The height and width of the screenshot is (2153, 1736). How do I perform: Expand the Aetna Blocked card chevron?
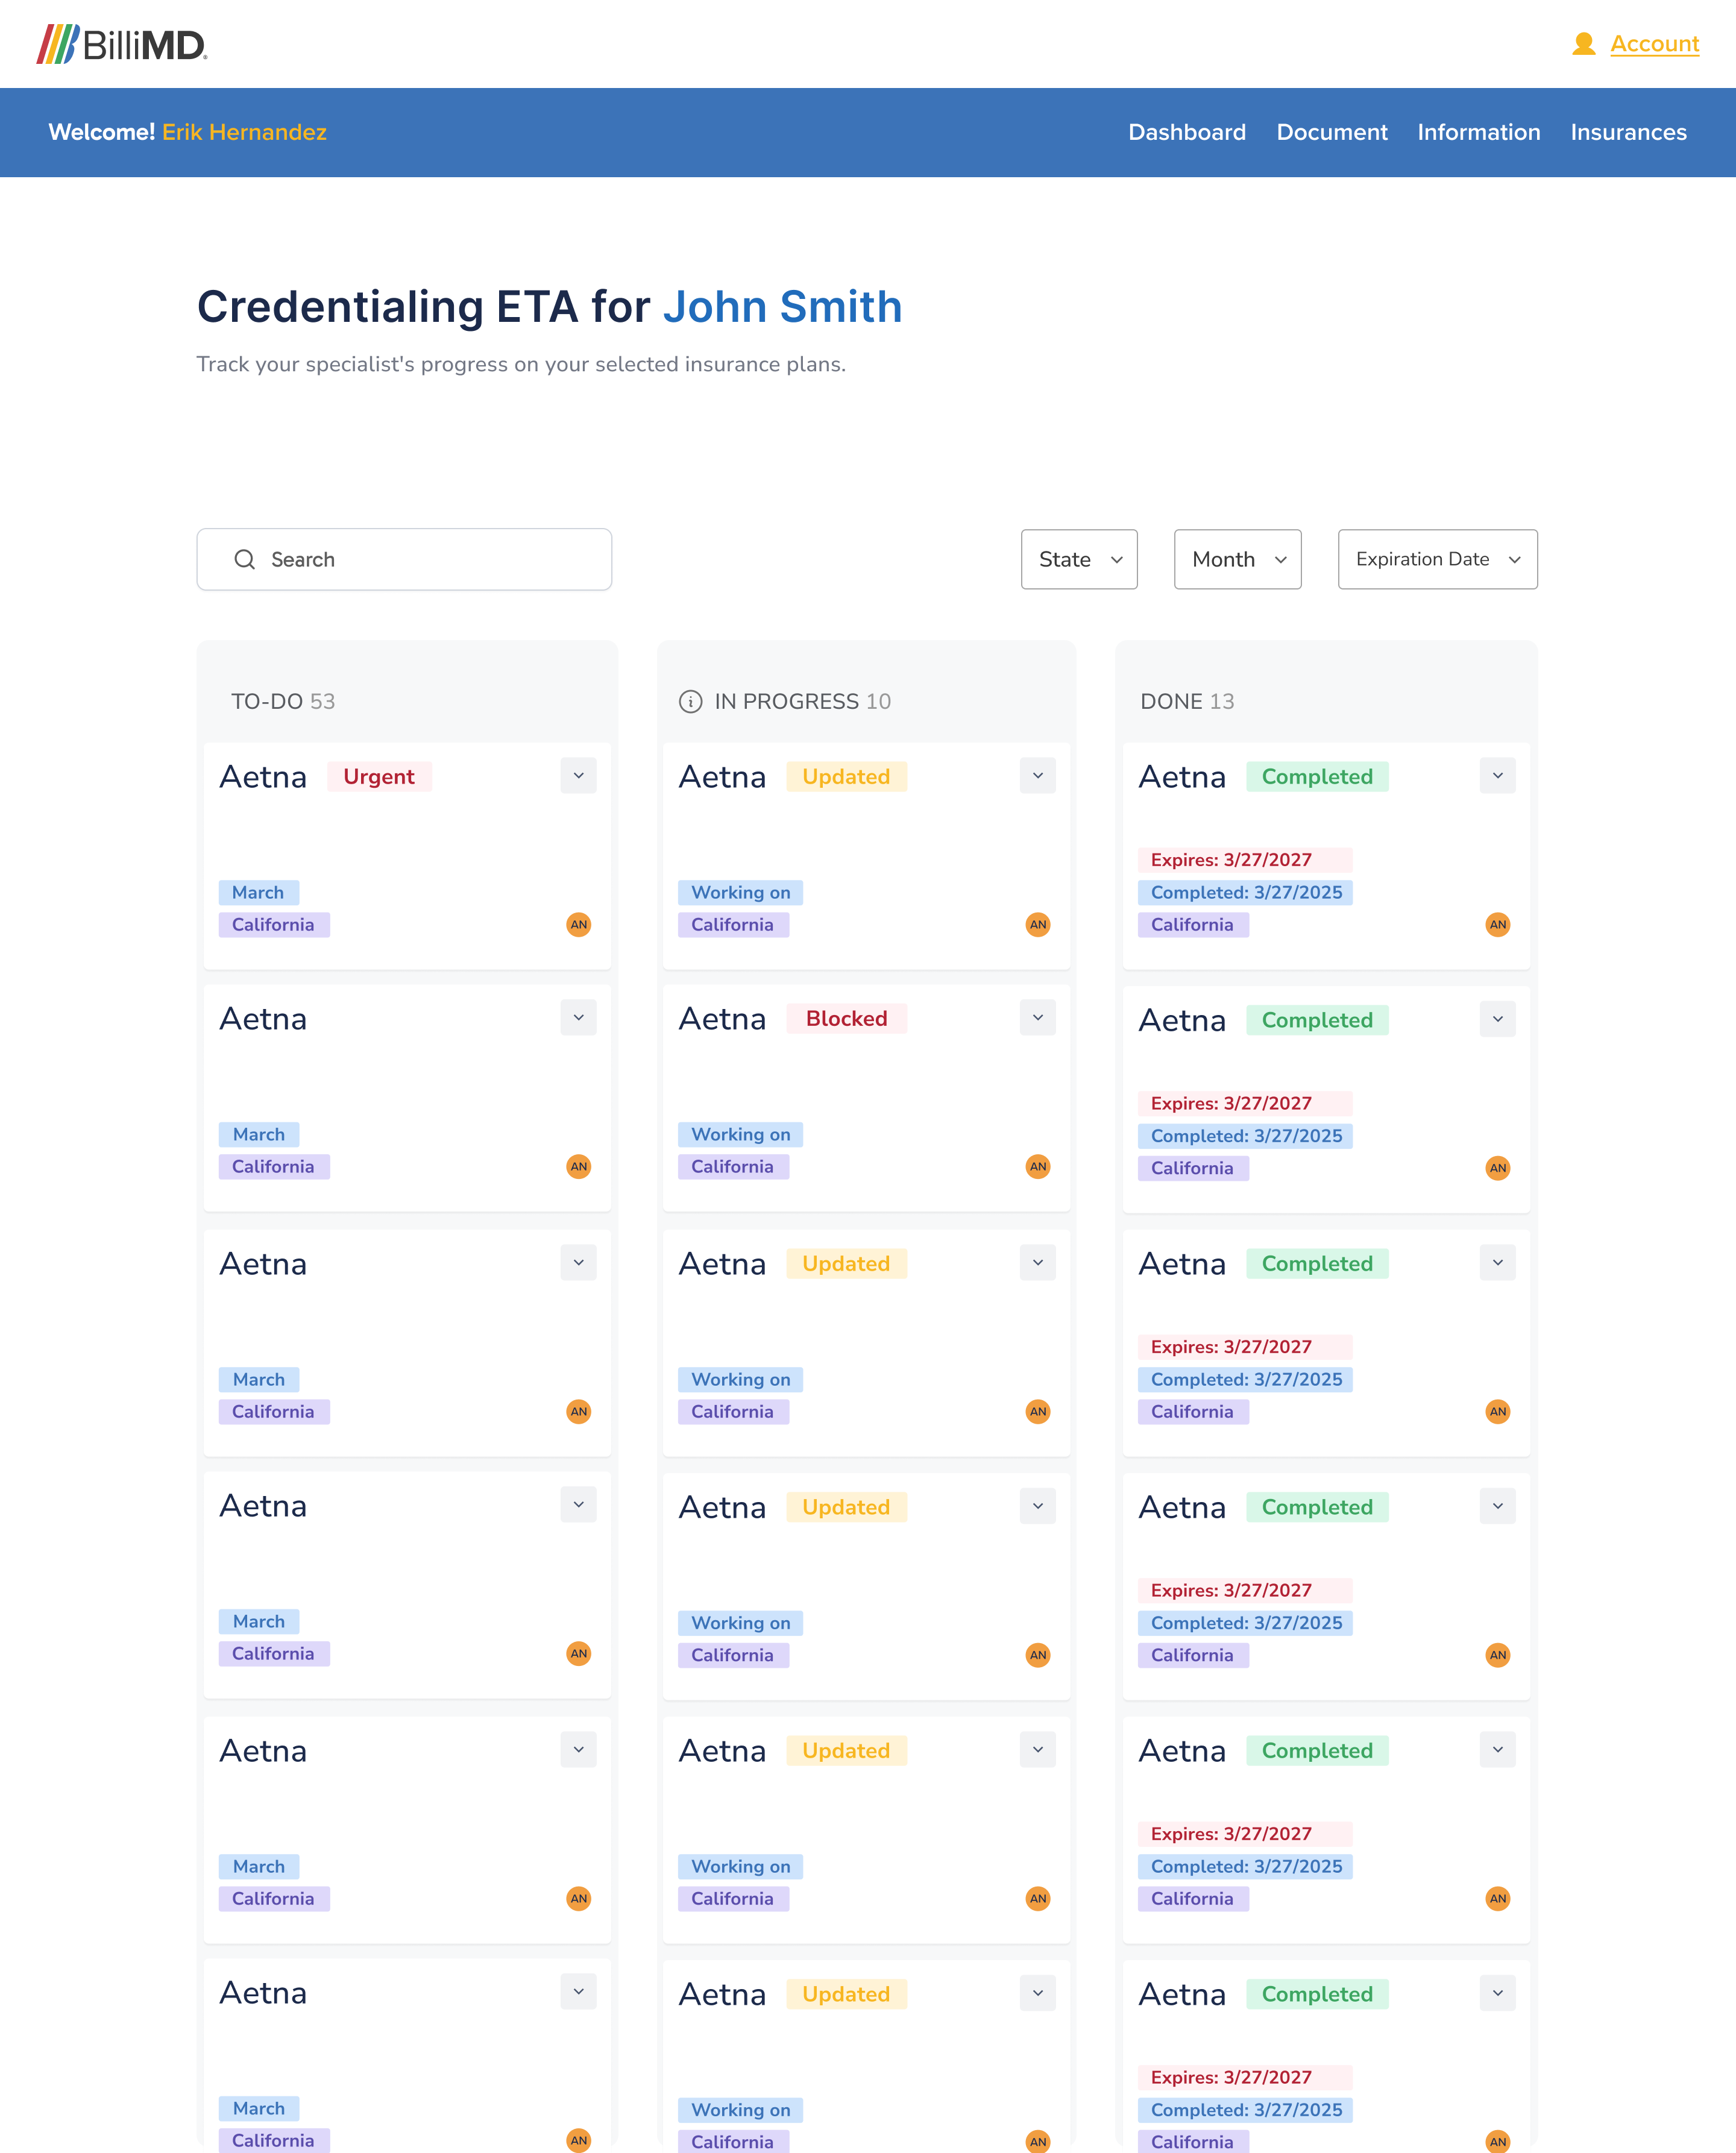1037,1017
